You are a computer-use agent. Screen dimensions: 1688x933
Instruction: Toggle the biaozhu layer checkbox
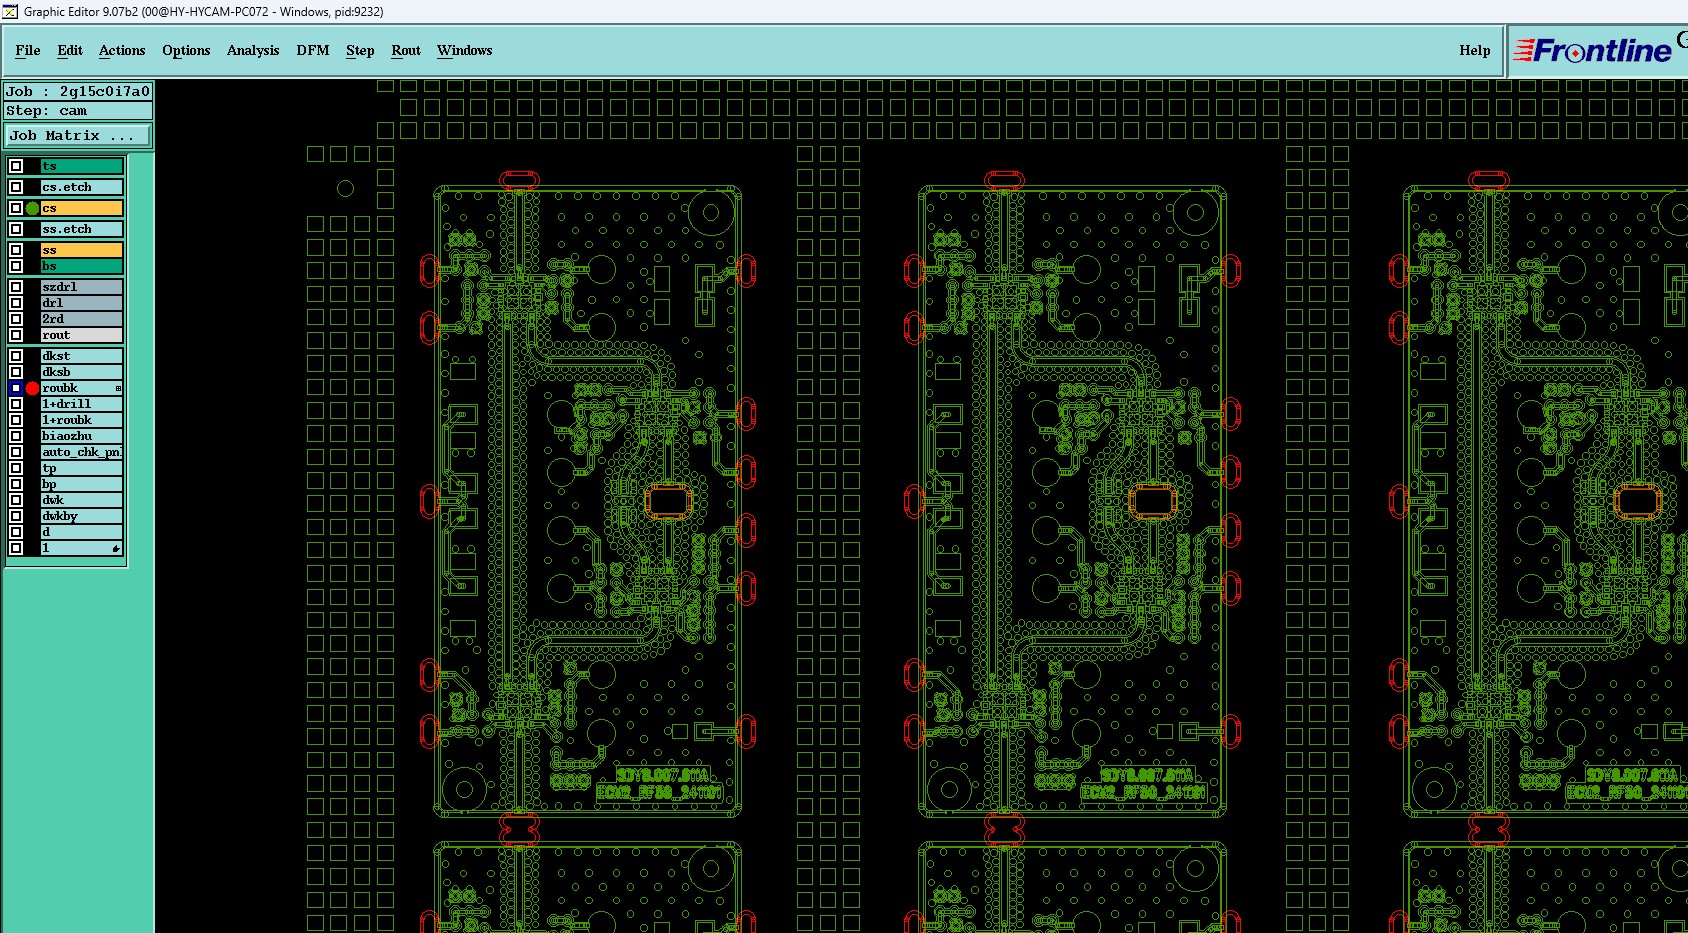(16, 436)
